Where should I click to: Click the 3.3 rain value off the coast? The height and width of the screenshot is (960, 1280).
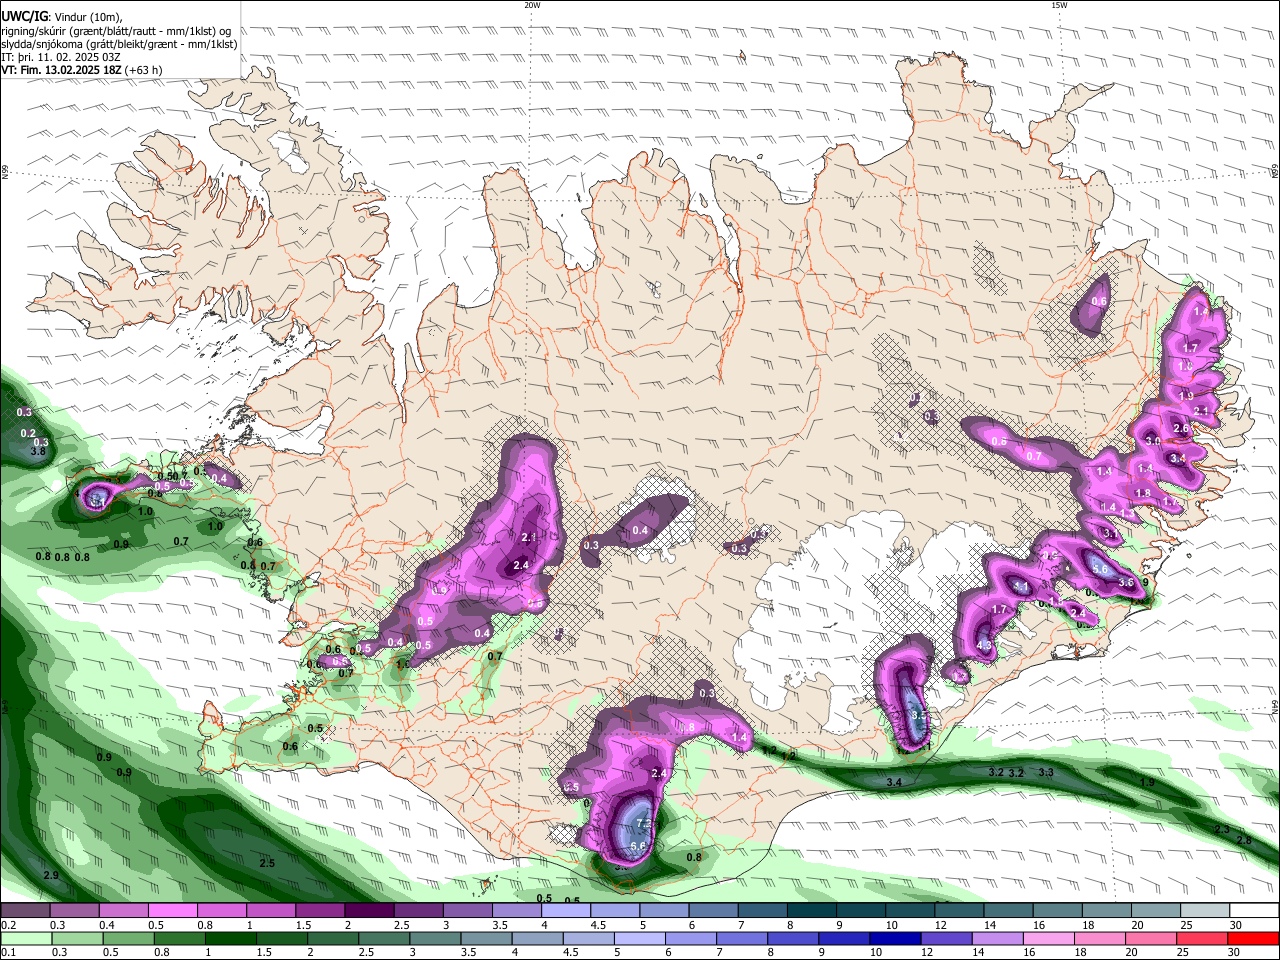tap(1046, 773)
